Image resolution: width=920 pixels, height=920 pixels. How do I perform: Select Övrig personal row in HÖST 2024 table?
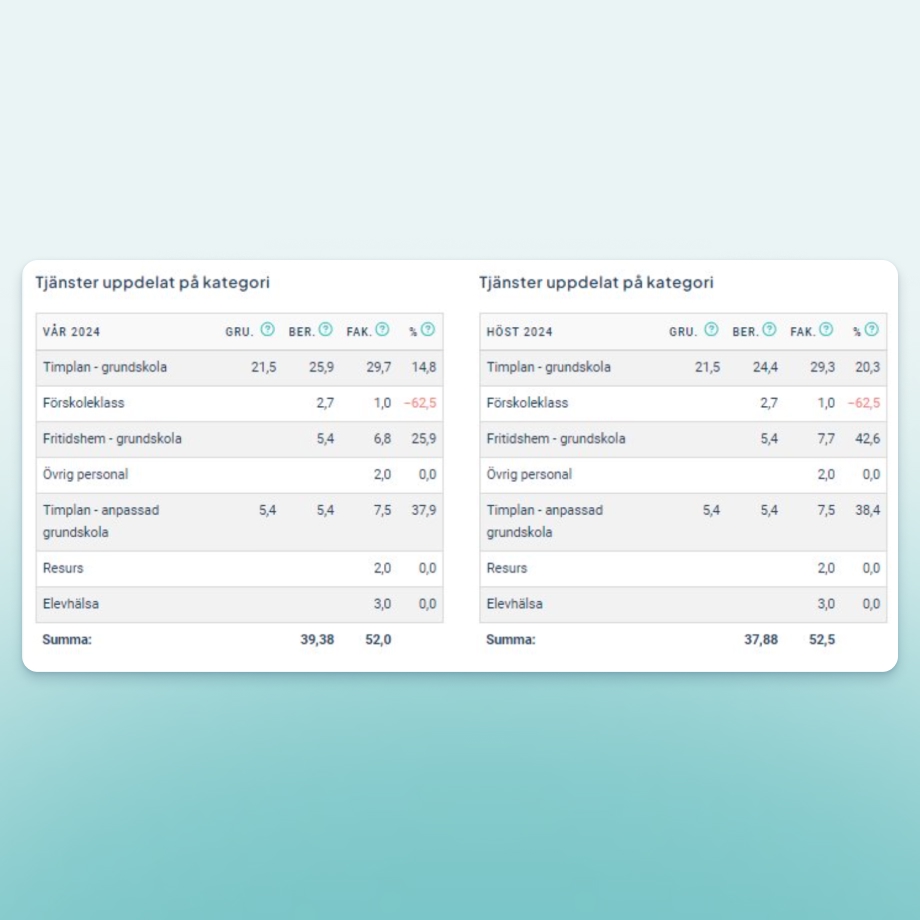coord(529,475)
